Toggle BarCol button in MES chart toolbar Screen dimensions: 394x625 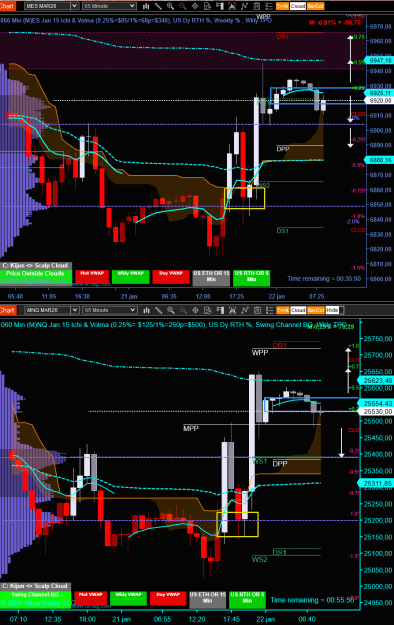coord(315,6)
